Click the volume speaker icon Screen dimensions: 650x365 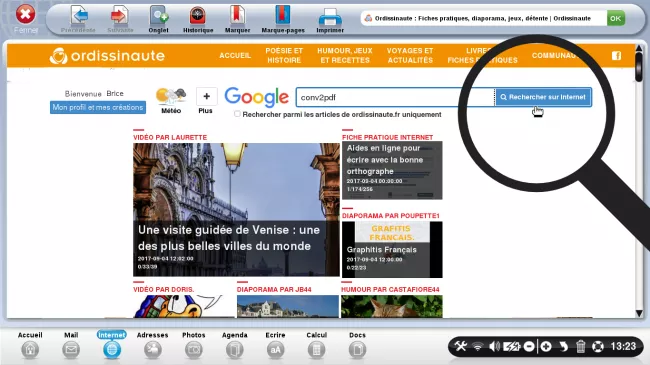point(494,346)
